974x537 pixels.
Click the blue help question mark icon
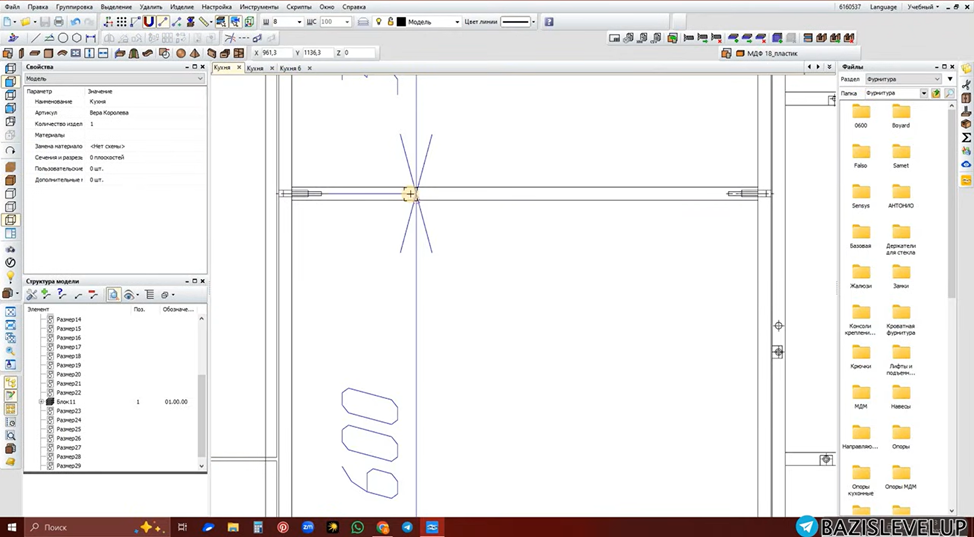(549, 22)
